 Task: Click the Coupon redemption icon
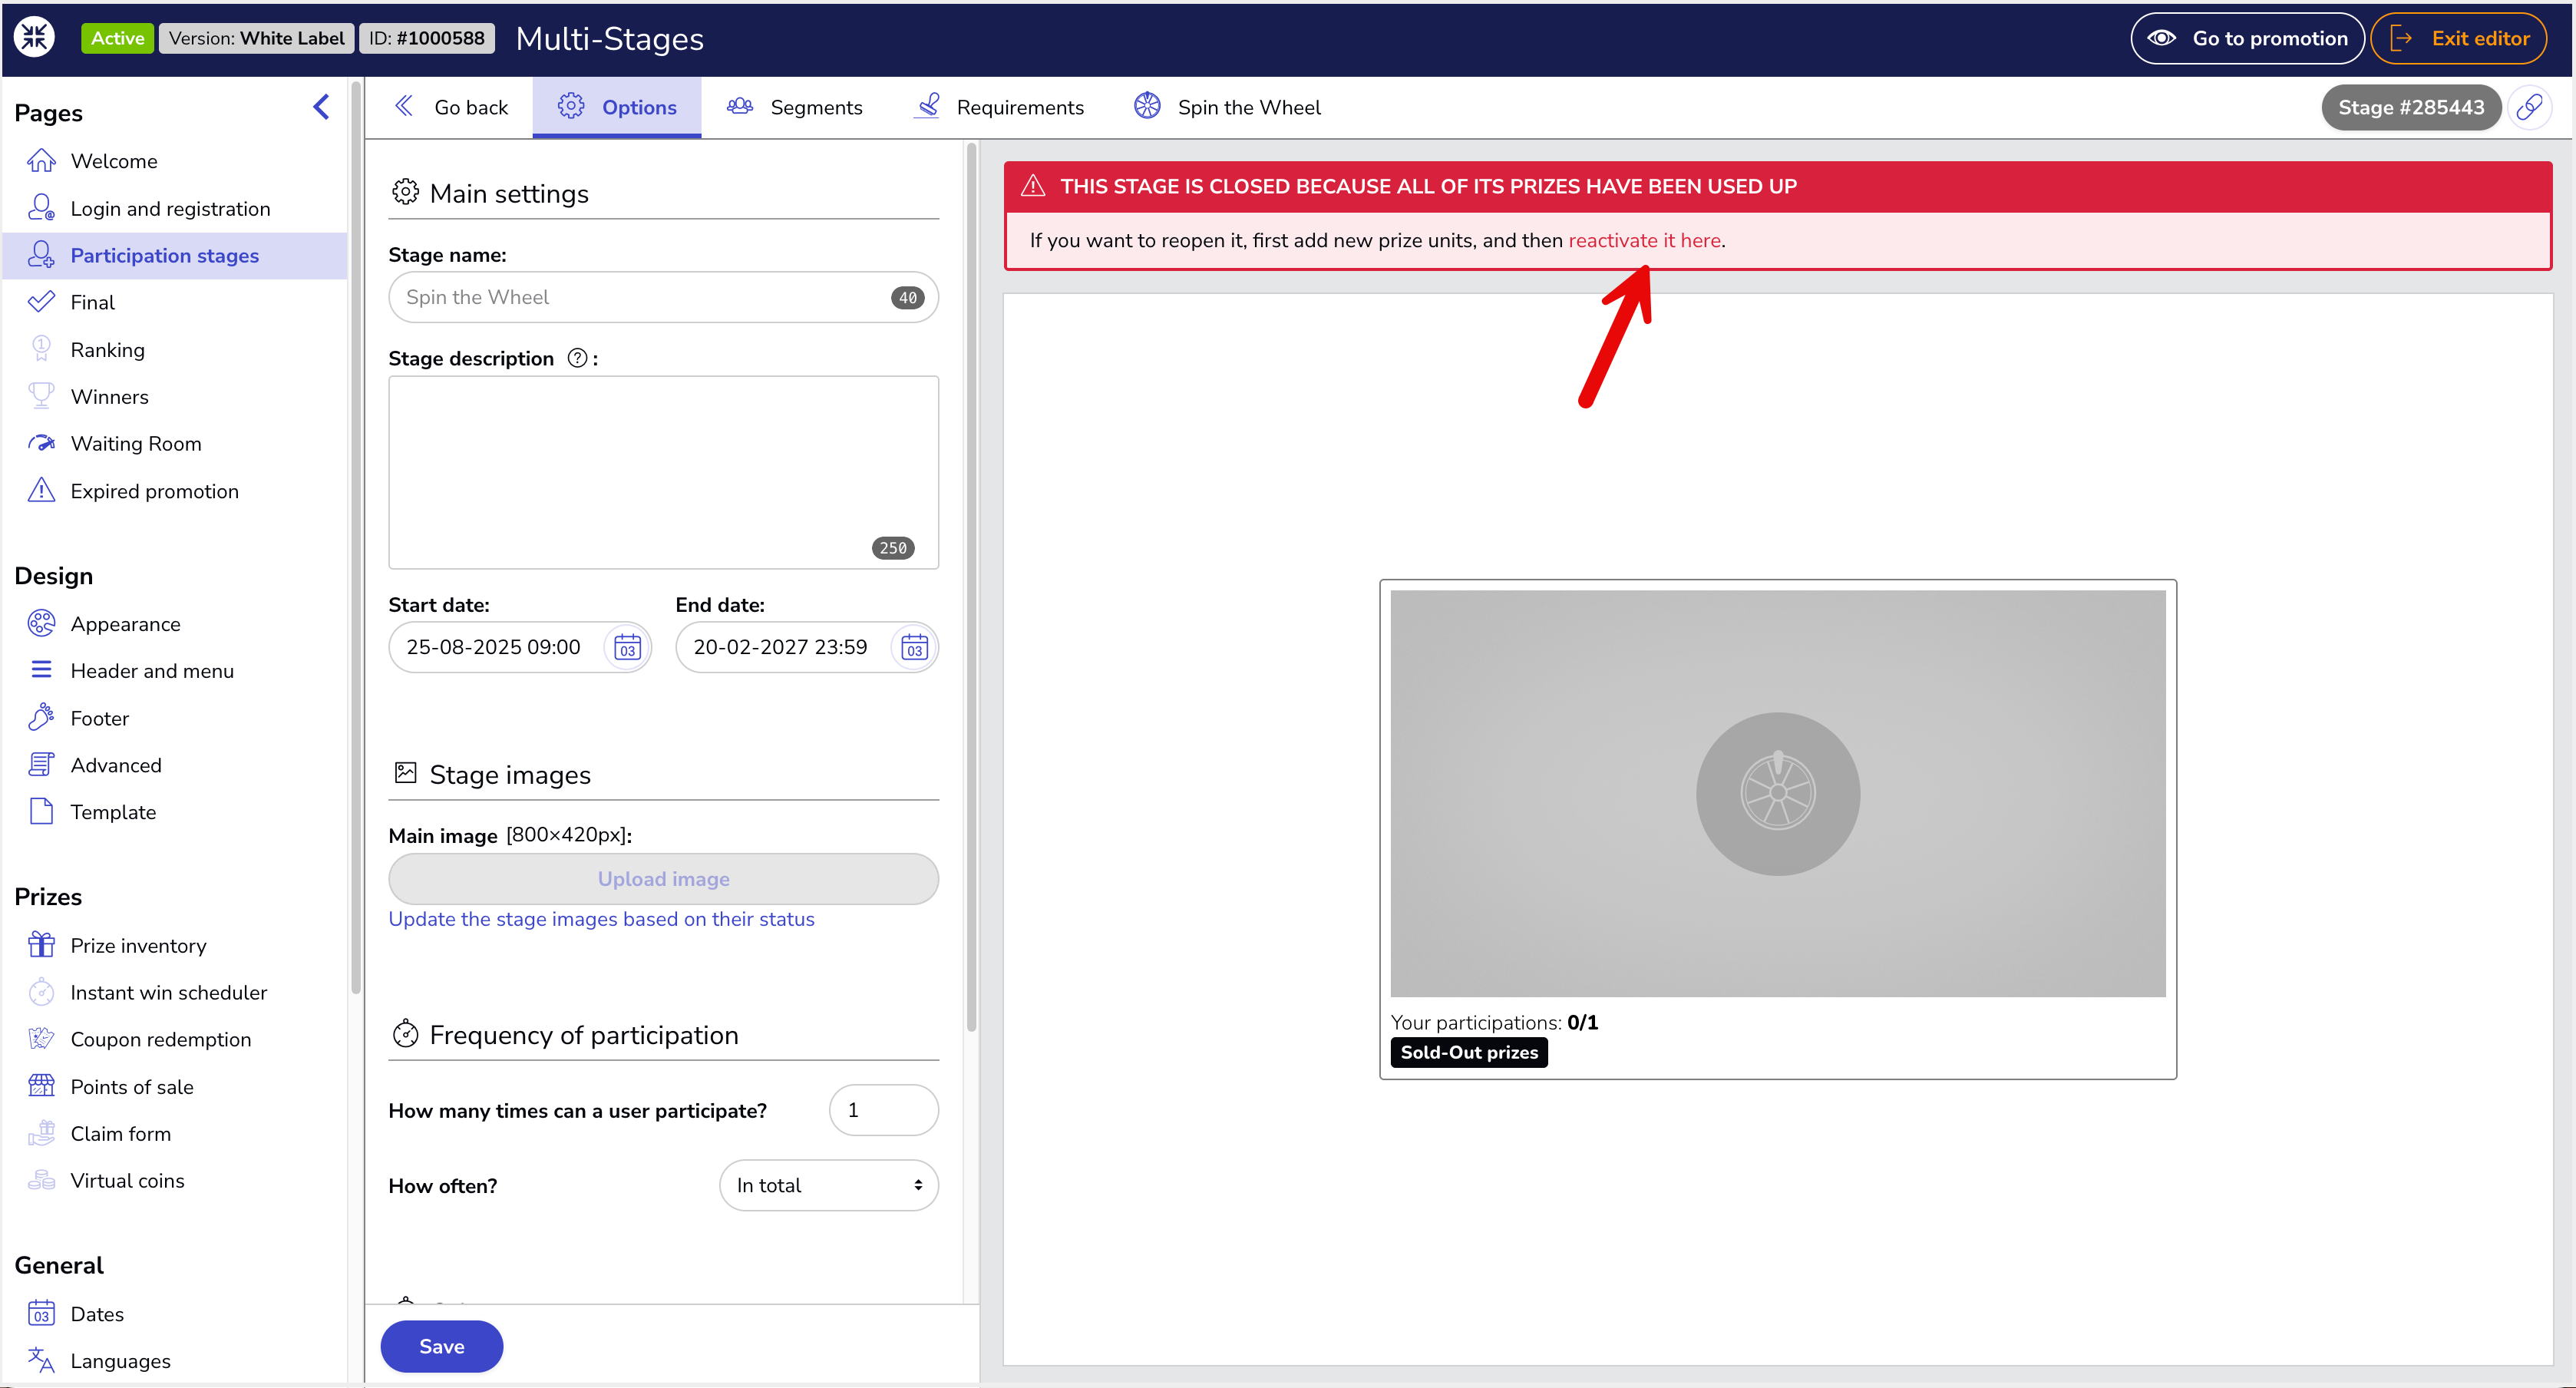41,1039
